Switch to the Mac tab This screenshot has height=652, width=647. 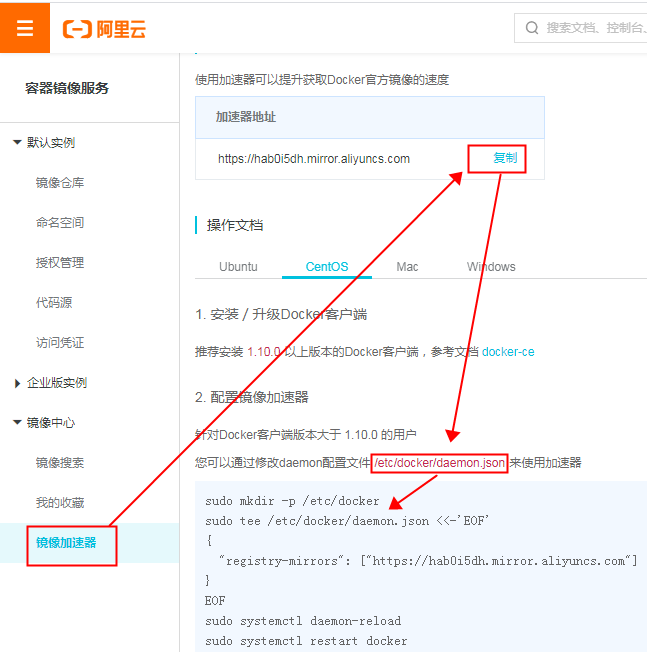click(407, 267)
